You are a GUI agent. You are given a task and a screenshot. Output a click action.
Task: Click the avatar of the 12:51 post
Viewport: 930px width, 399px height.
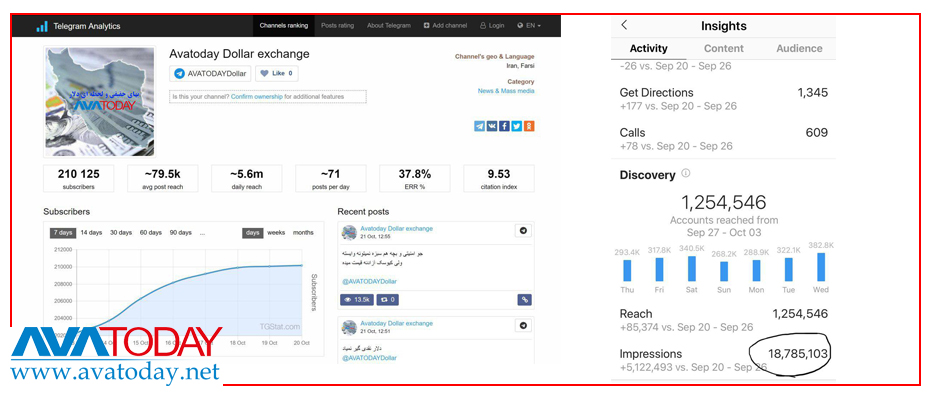click(349, 327)
